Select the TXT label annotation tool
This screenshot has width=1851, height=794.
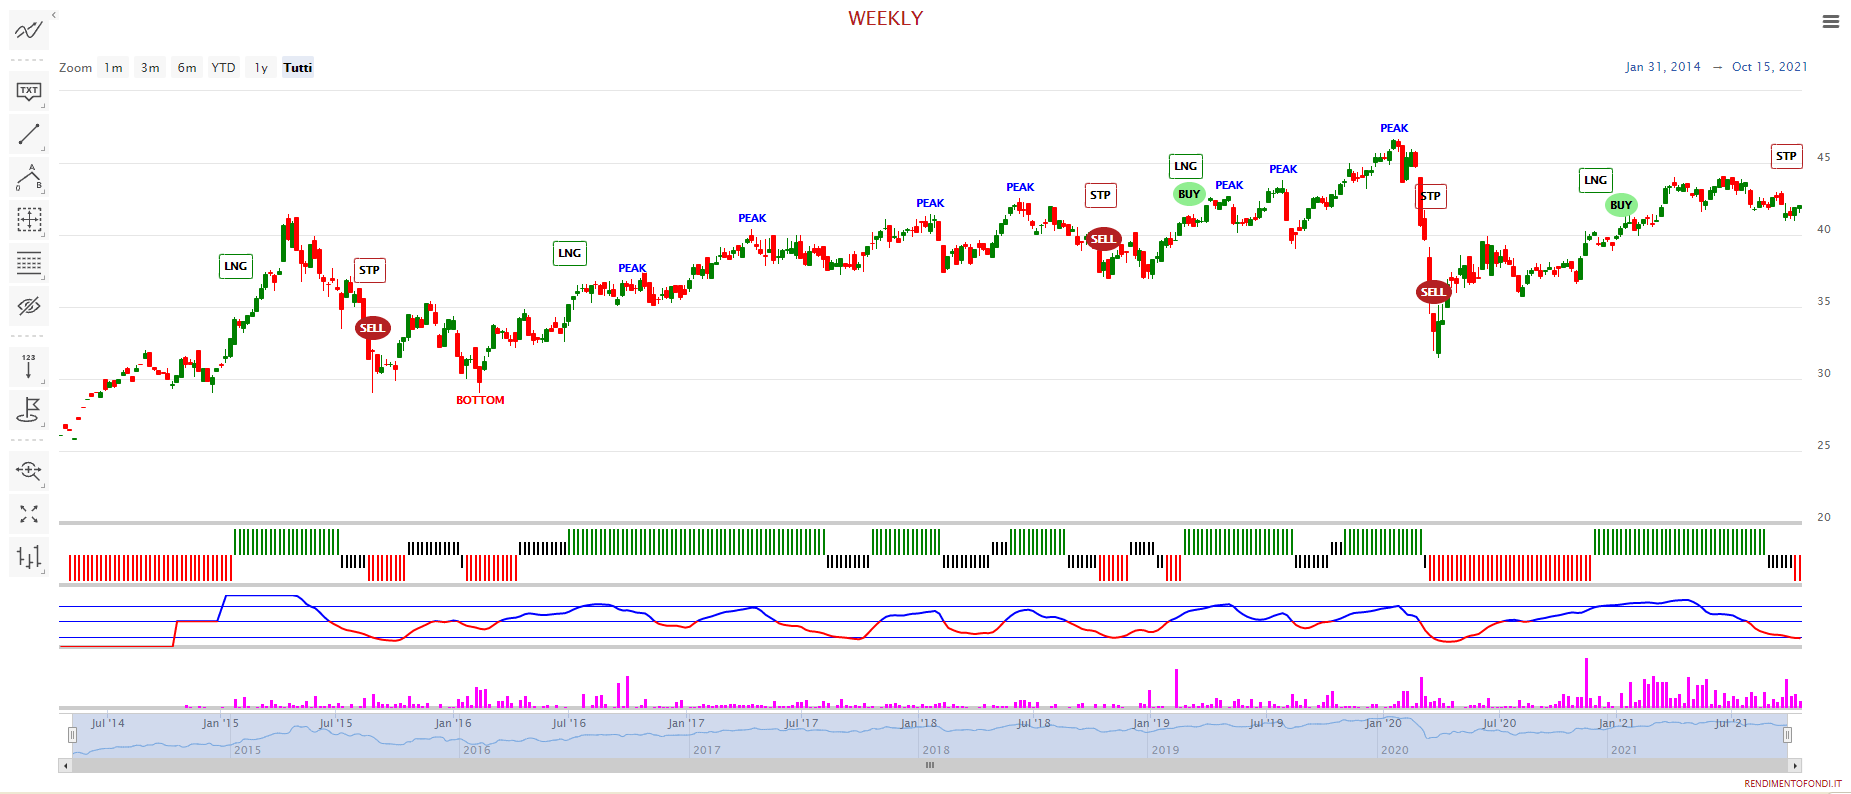pyautogui.click(x=28, y=91)
